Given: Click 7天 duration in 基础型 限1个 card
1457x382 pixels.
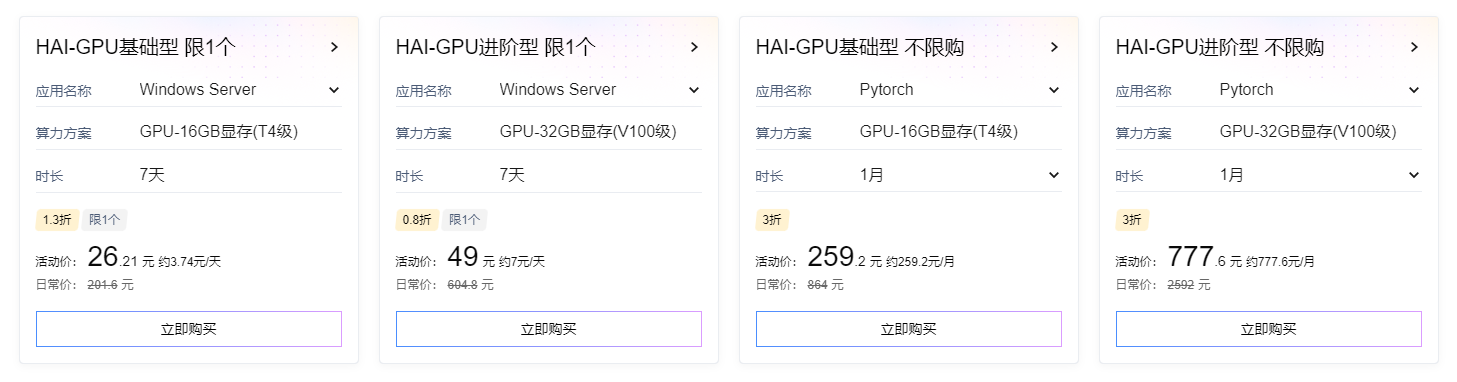Looking at the screenshot, I should click(x=152, y=175).
